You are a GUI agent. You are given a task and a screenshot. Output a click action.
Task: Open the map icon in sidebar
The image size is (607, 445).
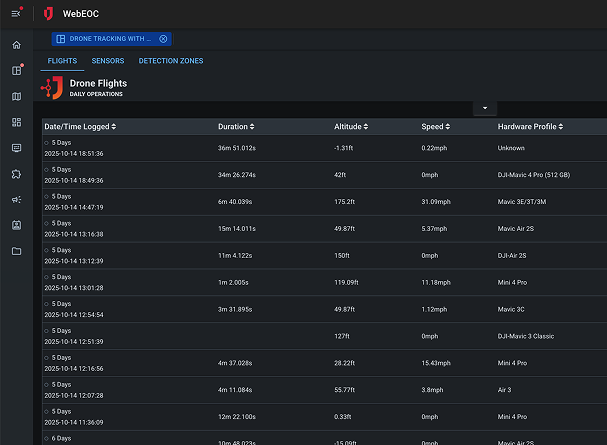point(16,97)
